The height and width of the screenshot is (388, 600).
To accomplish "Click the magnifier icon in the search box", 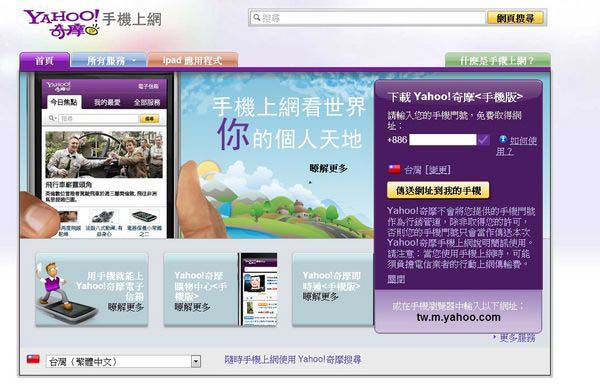I will click(x=257, y=18).
